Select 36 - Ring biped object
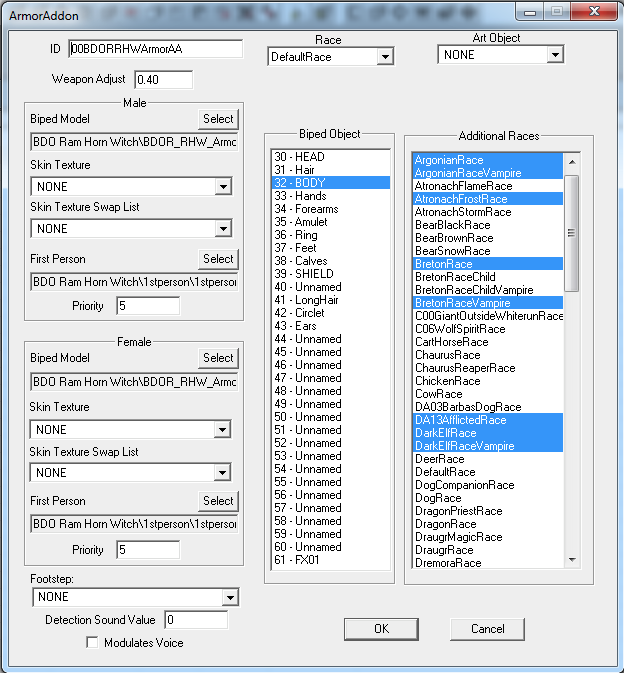Image resolution: width=624 pixels, height=673 pixels. (331, 235)
